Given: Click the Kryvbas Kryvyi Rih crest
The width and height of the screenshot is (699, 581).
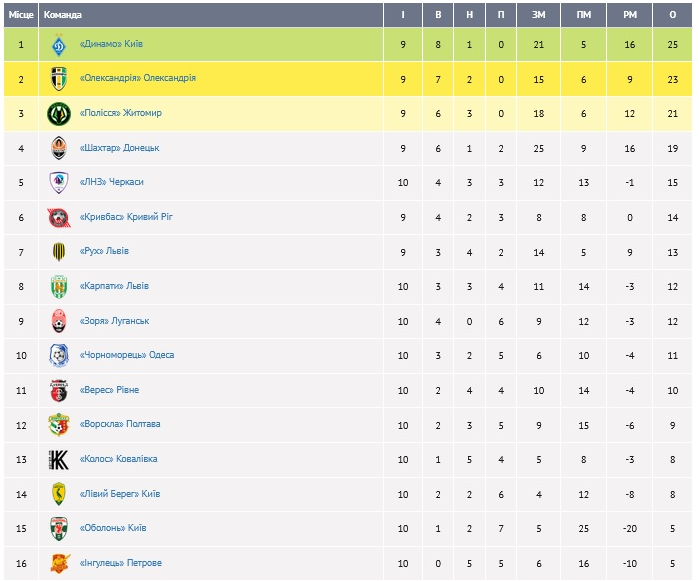Looking at the screenshot, I should [x=59, y=217].
